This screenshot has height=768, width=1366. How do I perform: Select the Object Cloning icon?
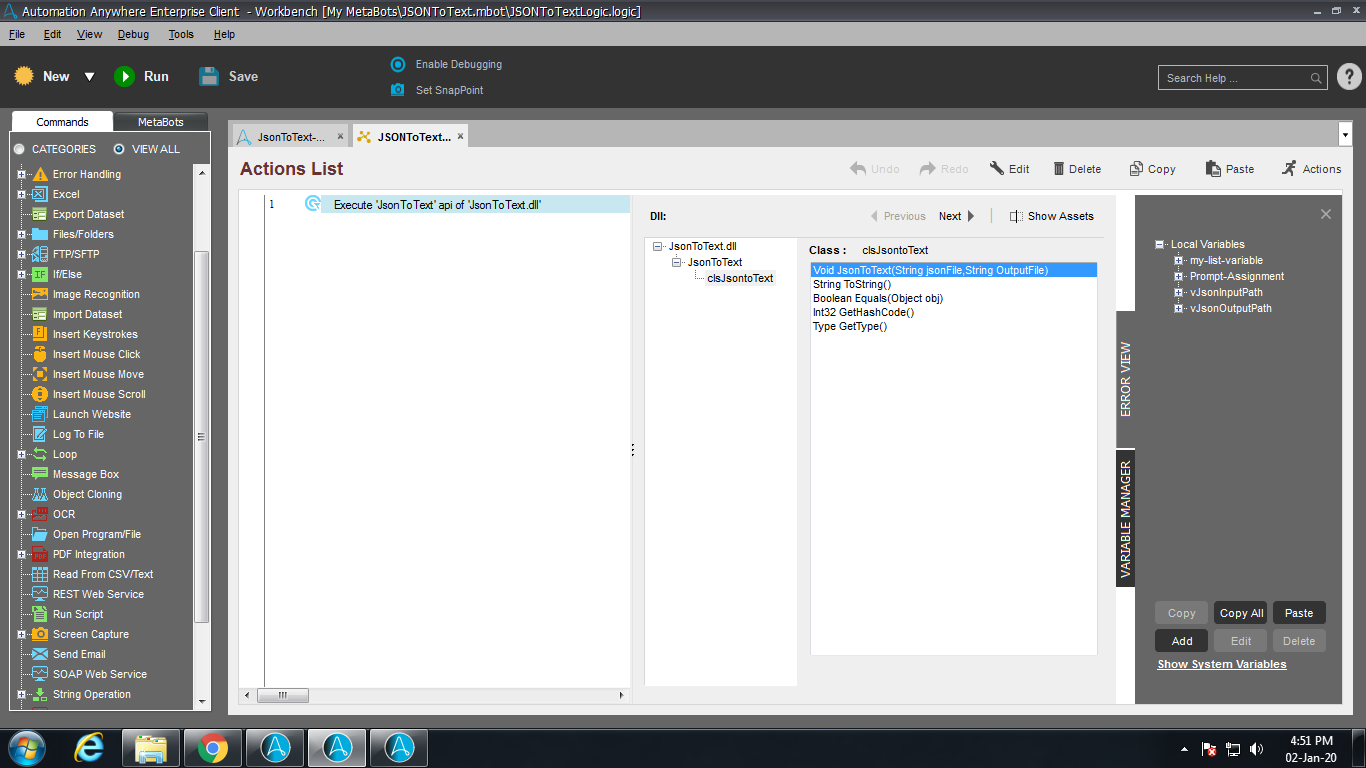point(40,494)
